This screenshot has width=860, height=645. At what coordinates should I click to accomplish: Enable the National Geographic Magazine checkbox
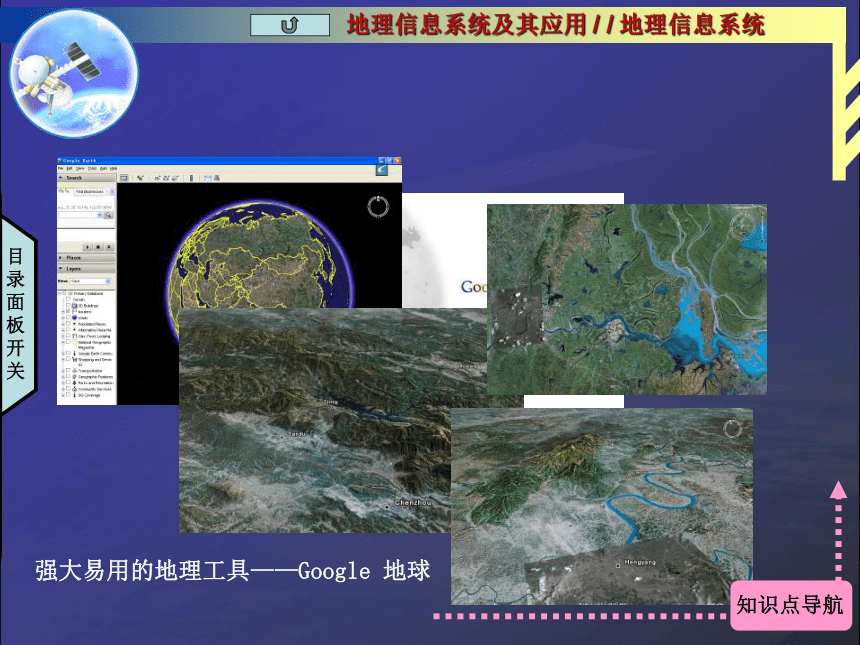coord(68,342)
